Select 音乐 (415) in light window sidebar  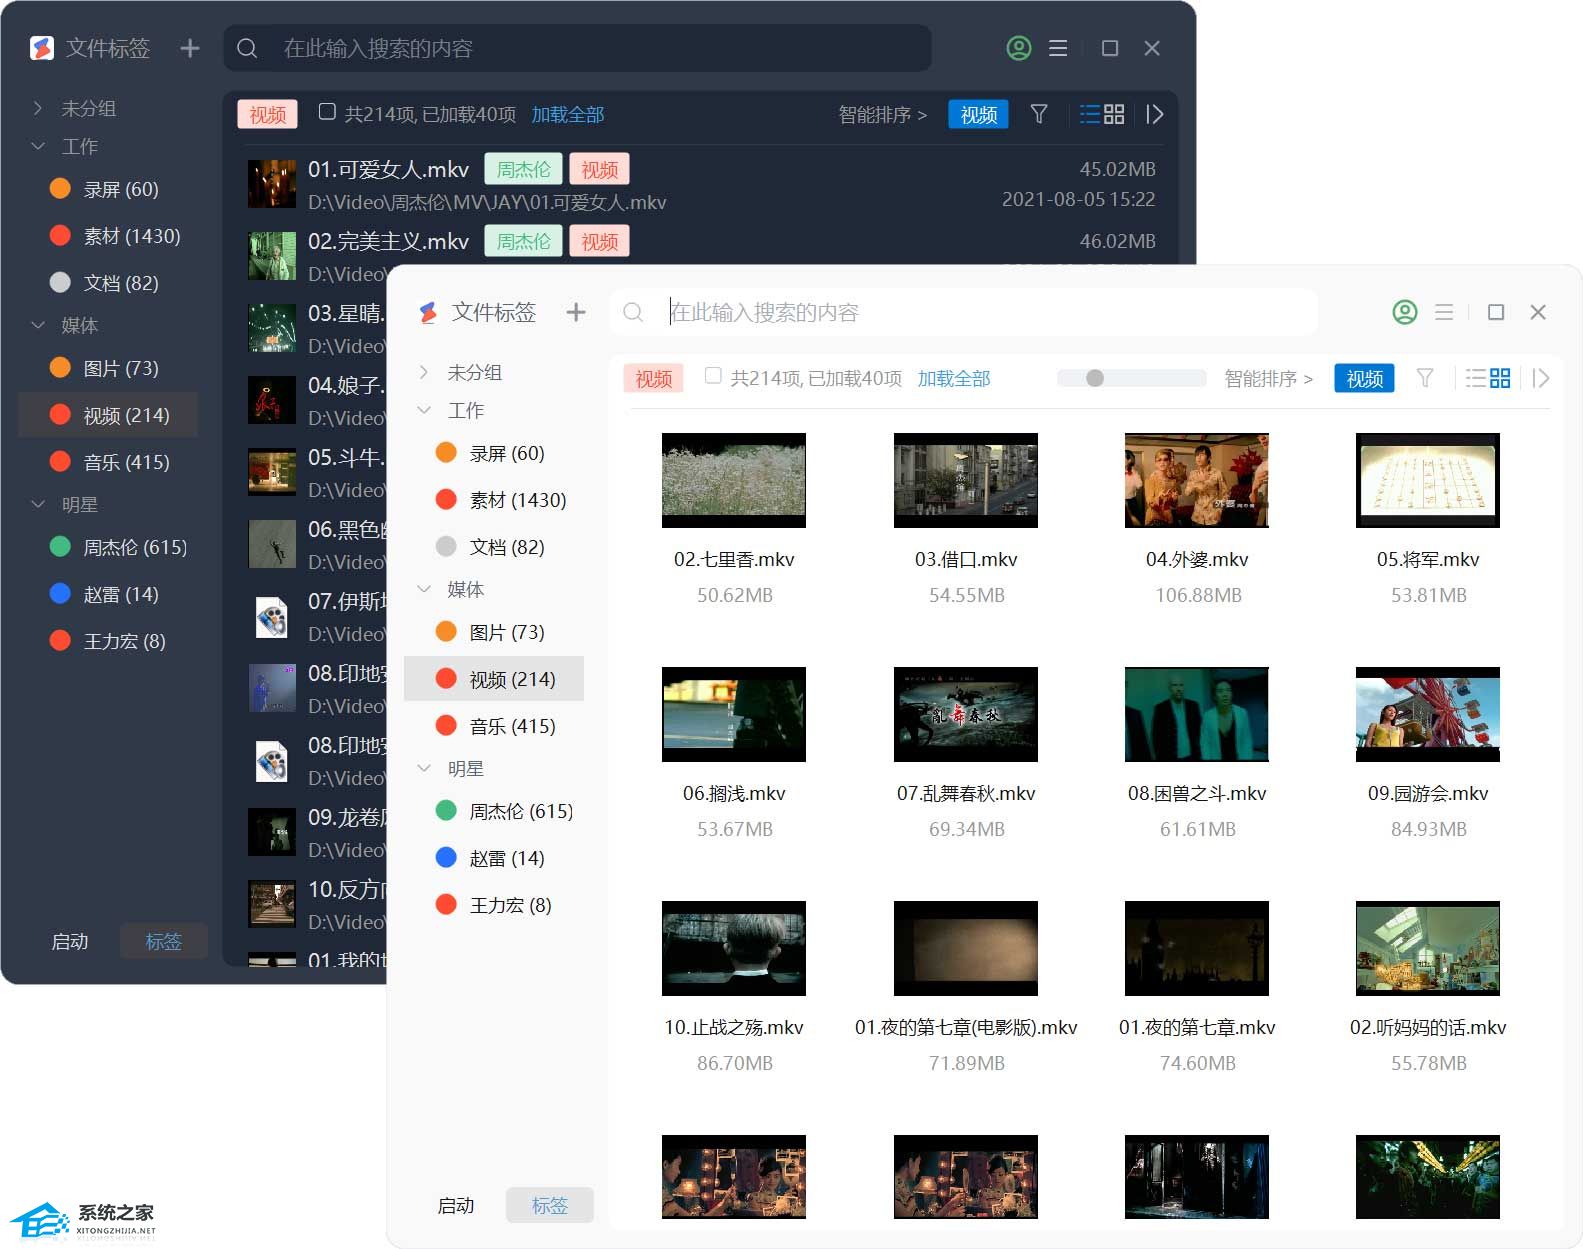(x=495, y=726)
